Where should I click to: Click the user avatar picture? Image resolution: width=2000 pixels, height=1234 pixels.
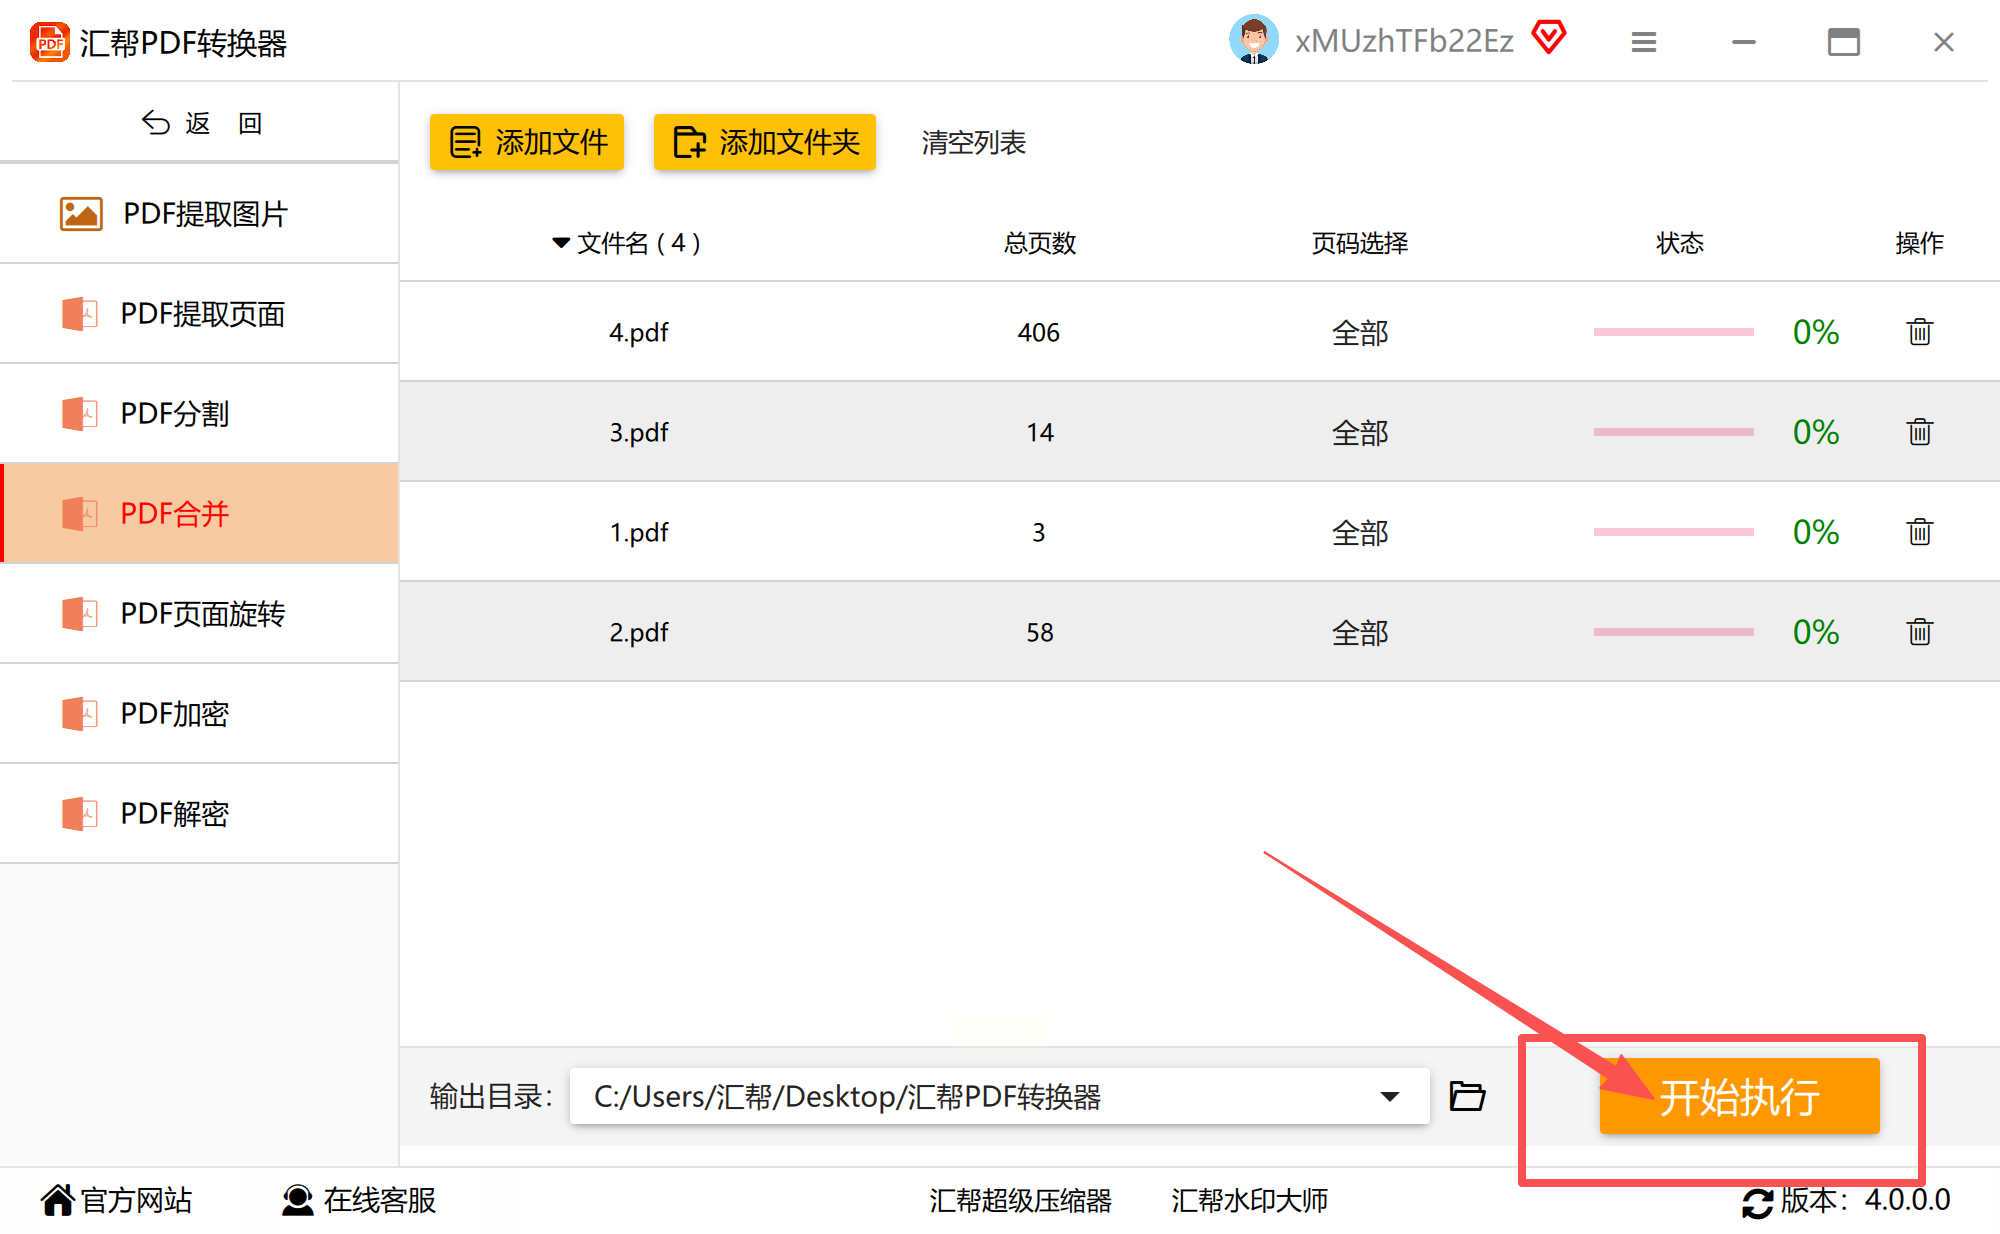click(x=1253, y=40)
